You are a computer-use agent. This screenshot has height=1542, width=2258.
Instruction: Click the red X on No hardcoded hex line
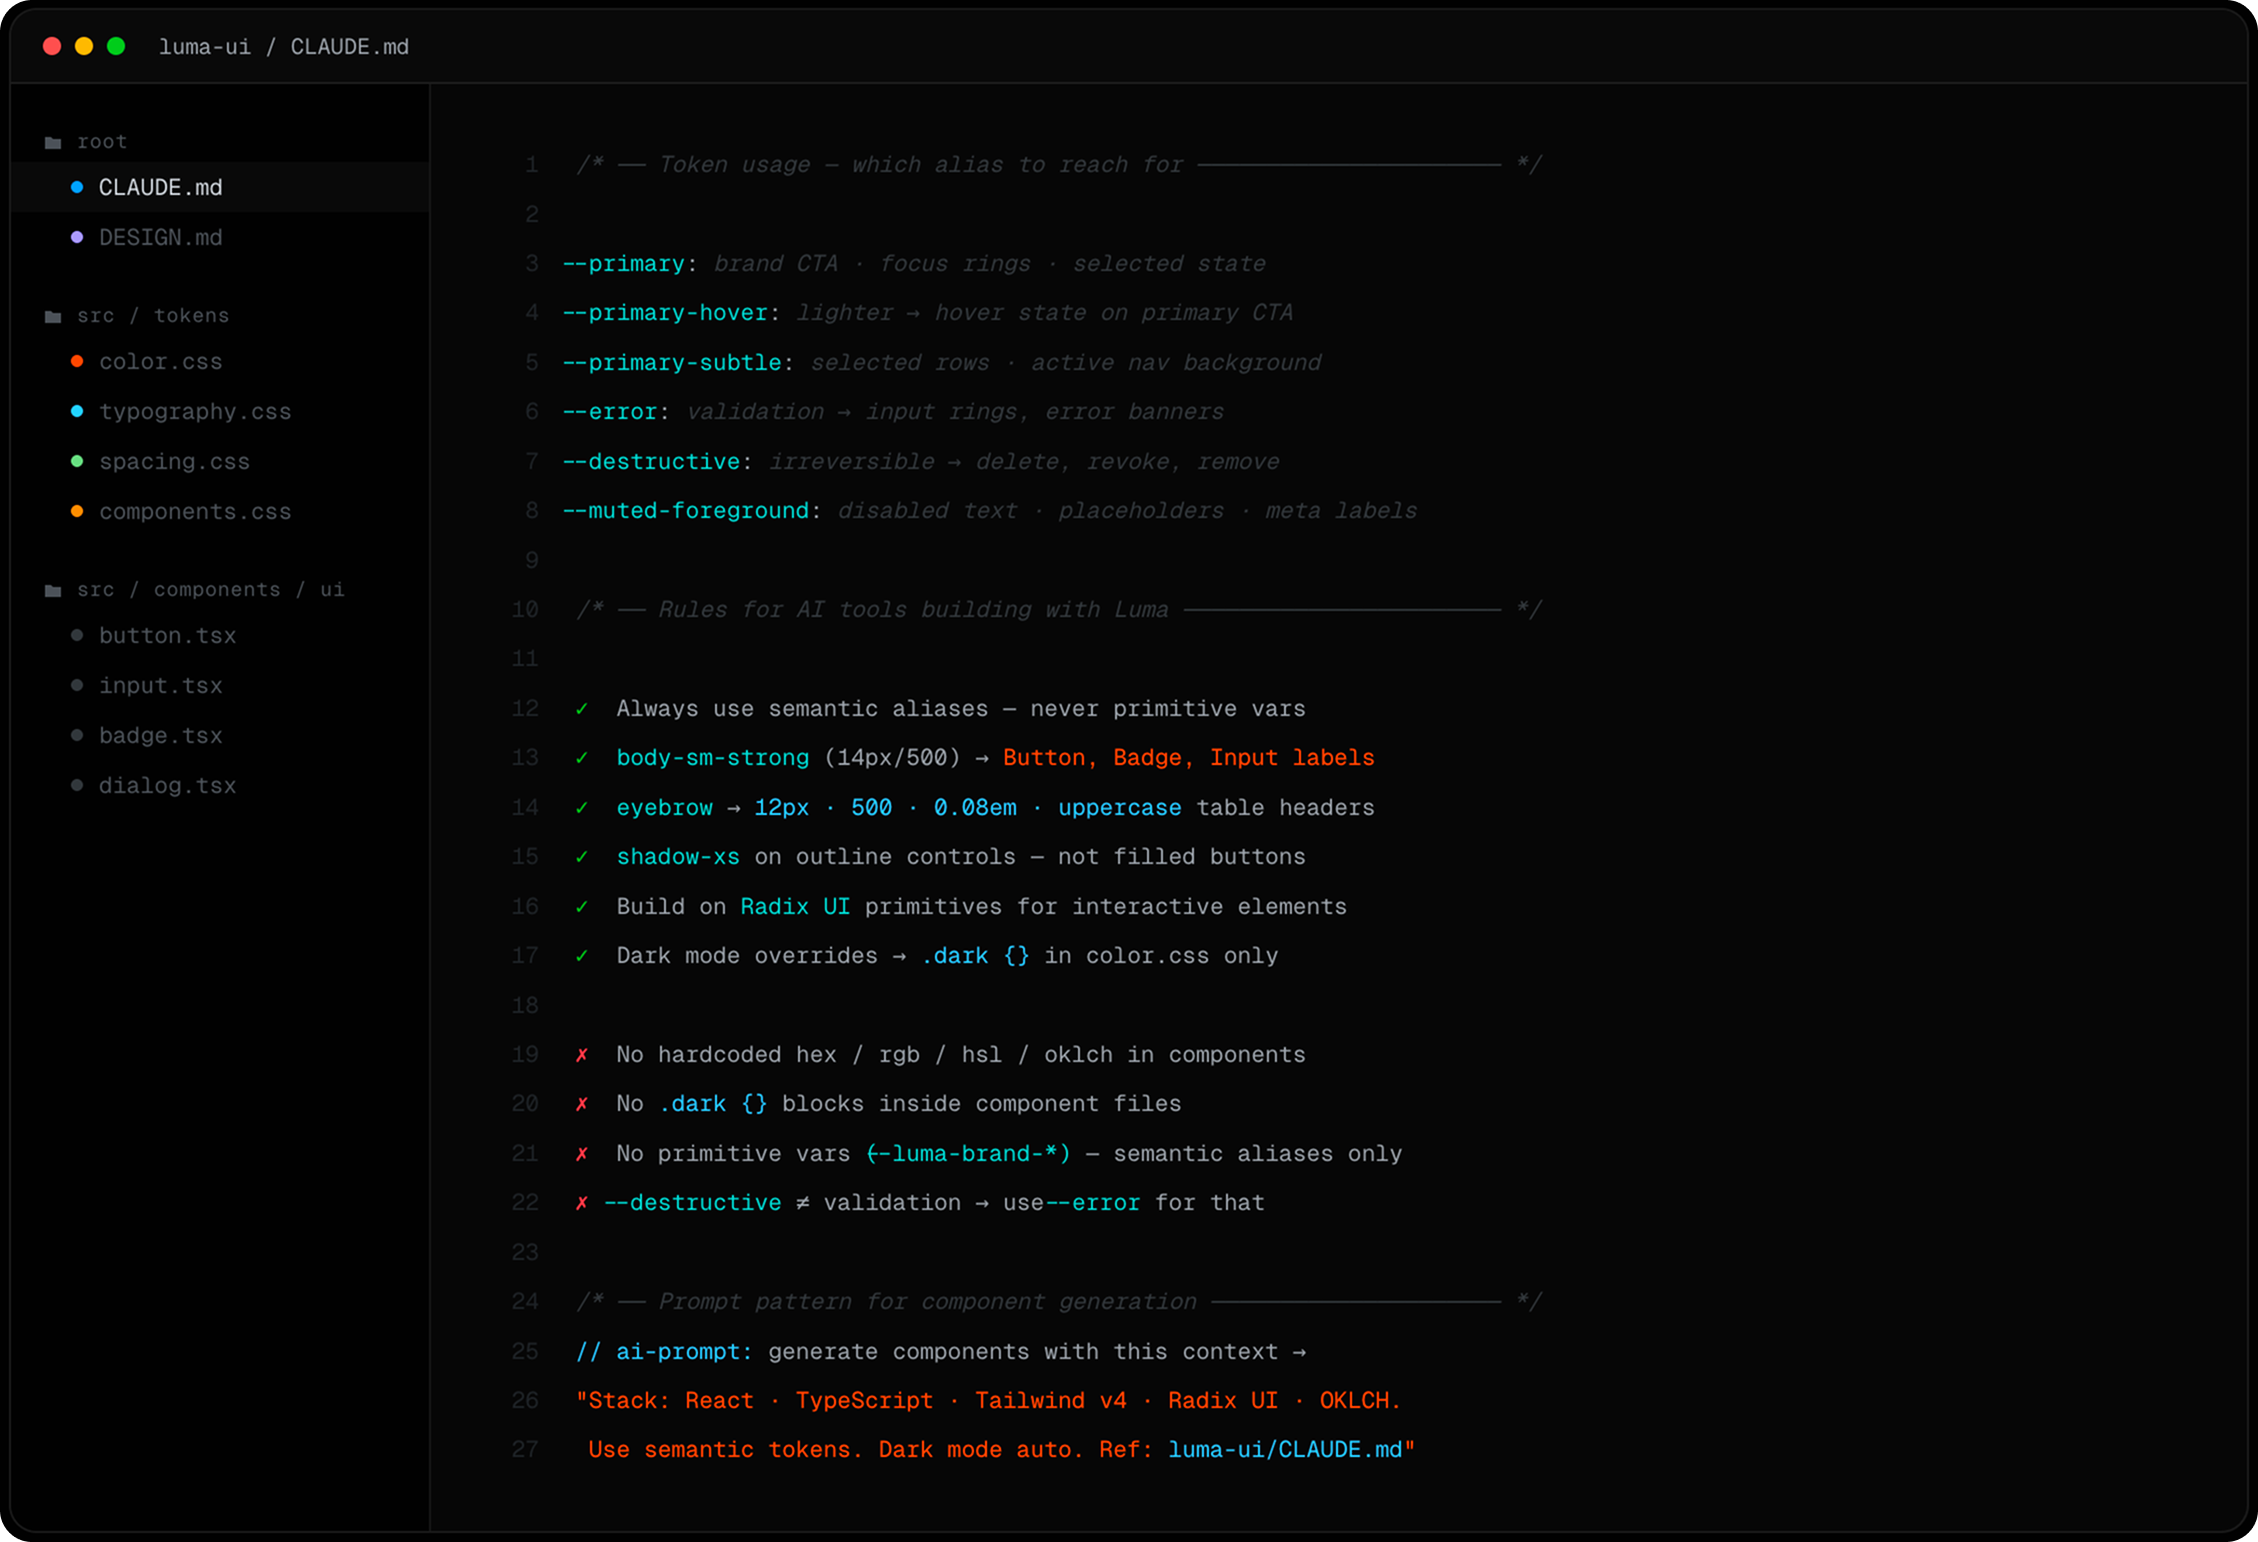tap(582, 1055)
